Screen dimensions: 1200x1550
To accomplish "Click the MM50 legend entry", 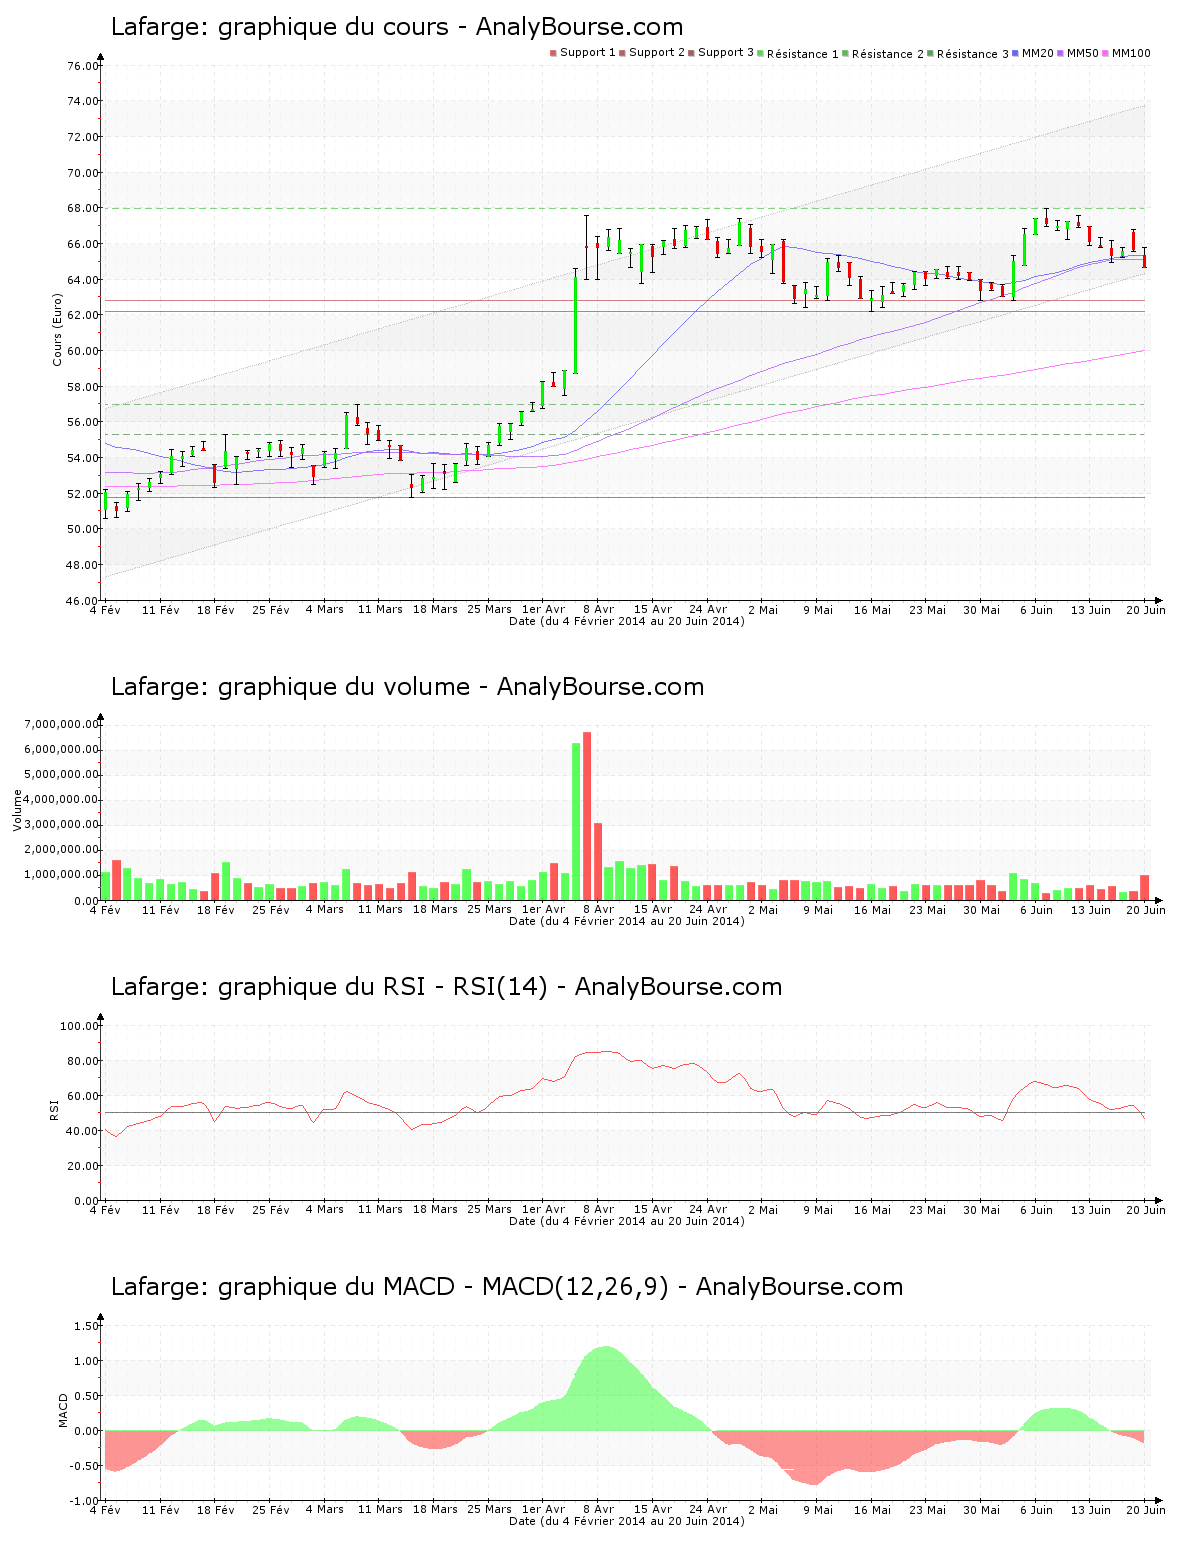I will click(1078, 53).
